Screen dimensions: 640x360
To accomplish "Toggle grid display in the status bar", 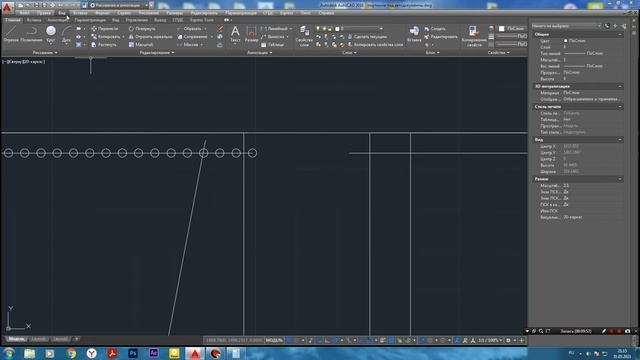I will click(290, 340).
